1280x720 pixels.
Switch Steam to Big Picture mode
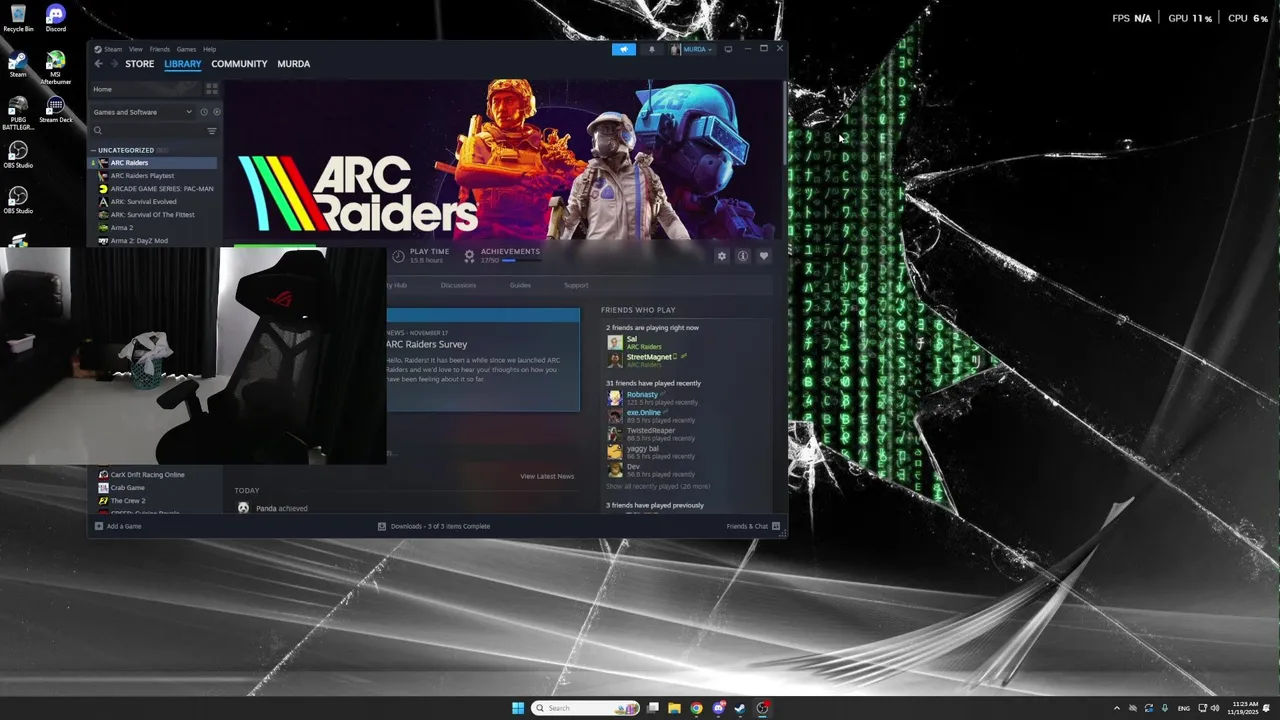(x=728, y=49)
